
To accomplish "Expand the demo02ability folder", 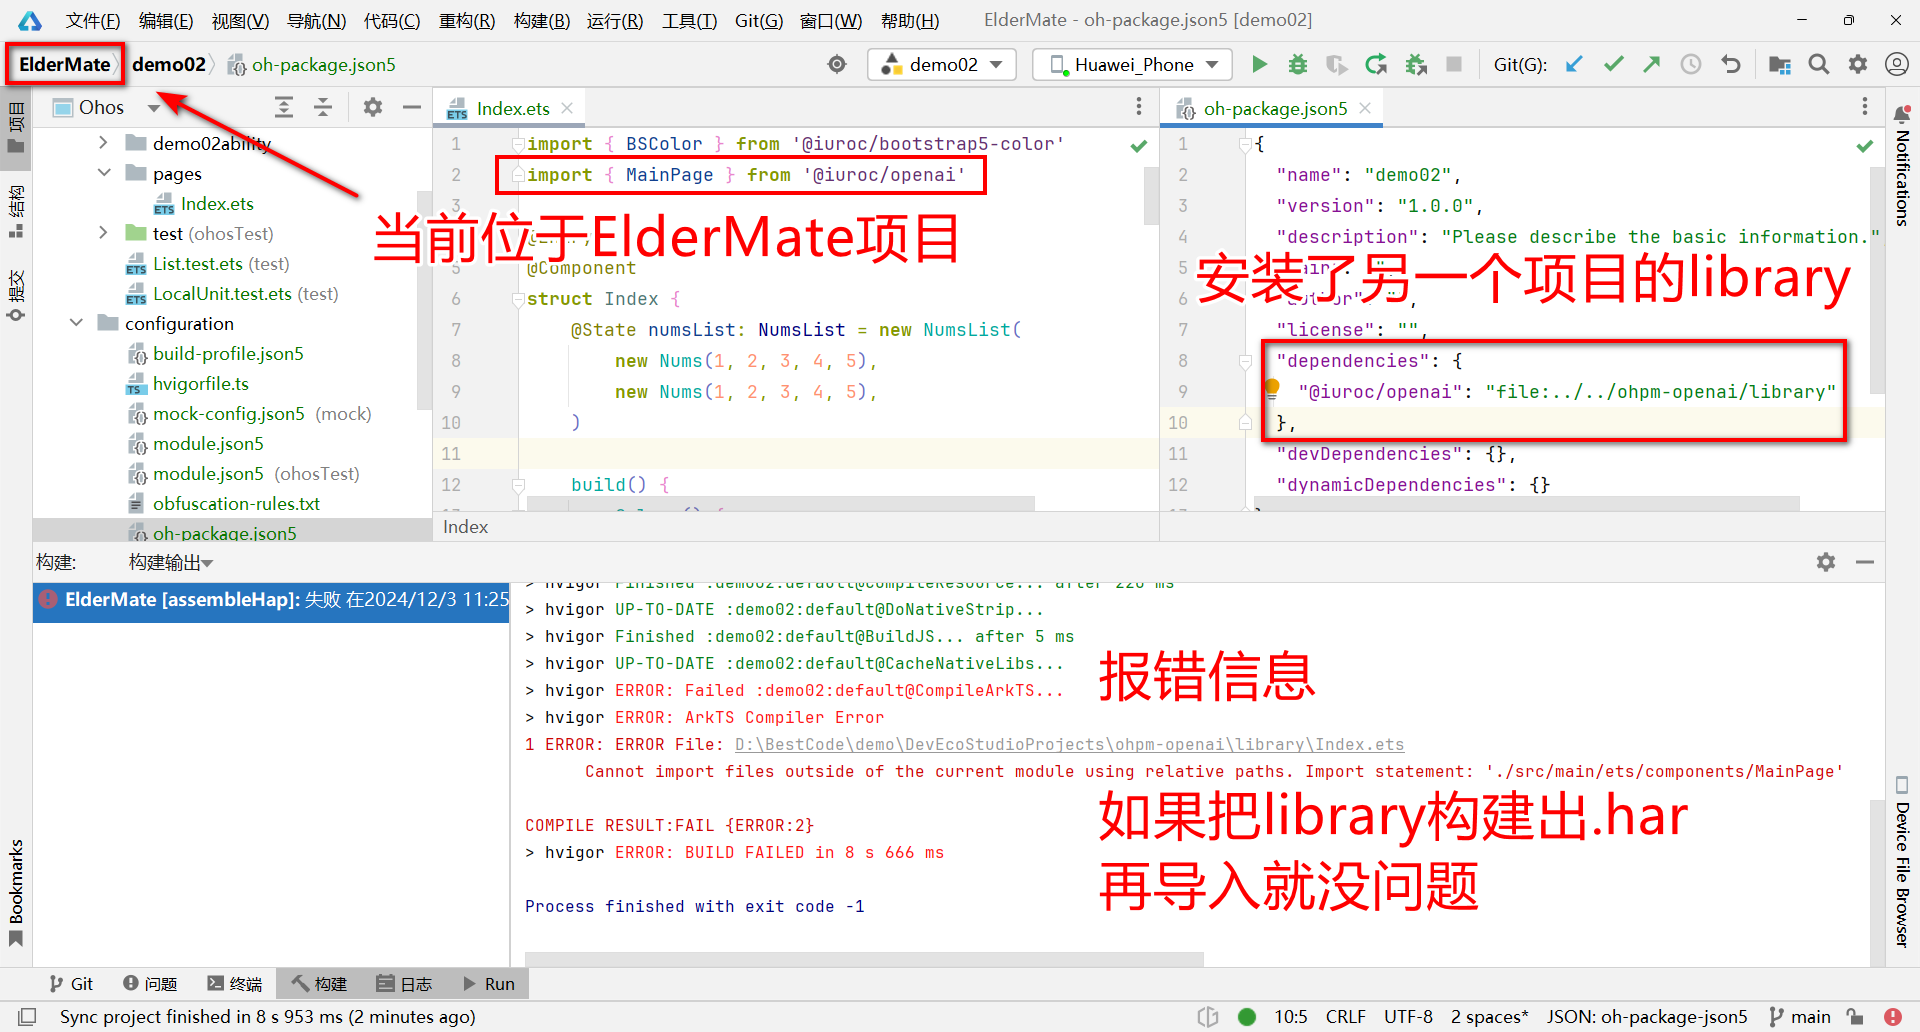I will click(x=103, y=143).
